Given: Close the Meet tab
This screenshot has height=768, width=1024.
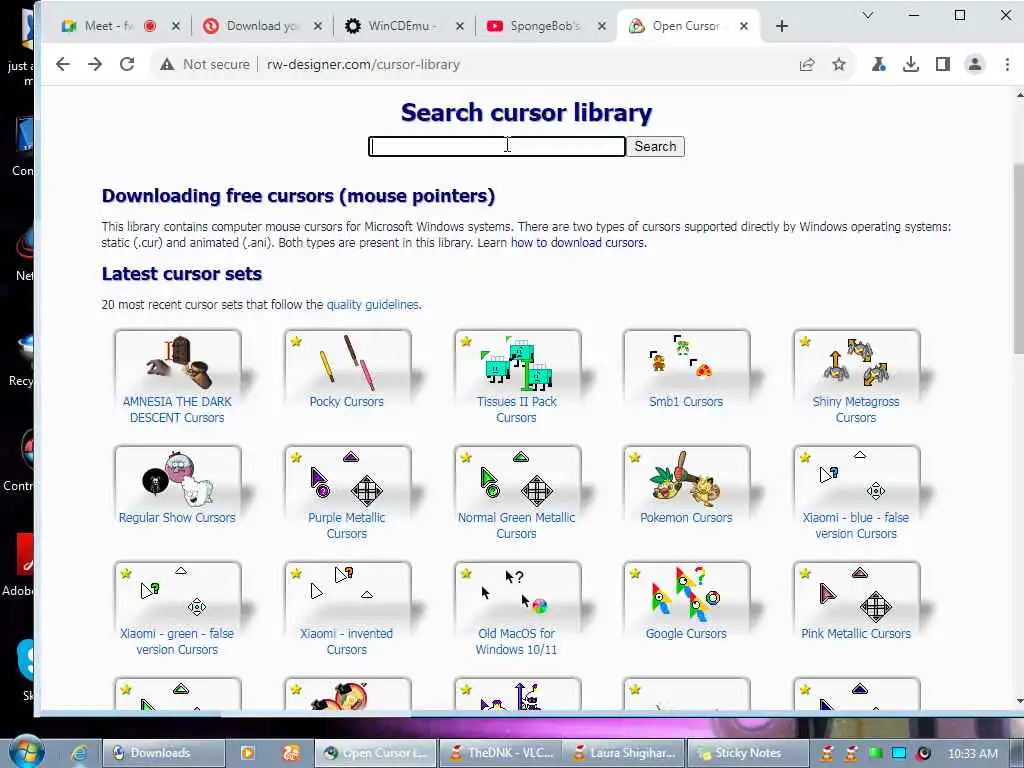Looking at the screenshot, I should 176,26.
